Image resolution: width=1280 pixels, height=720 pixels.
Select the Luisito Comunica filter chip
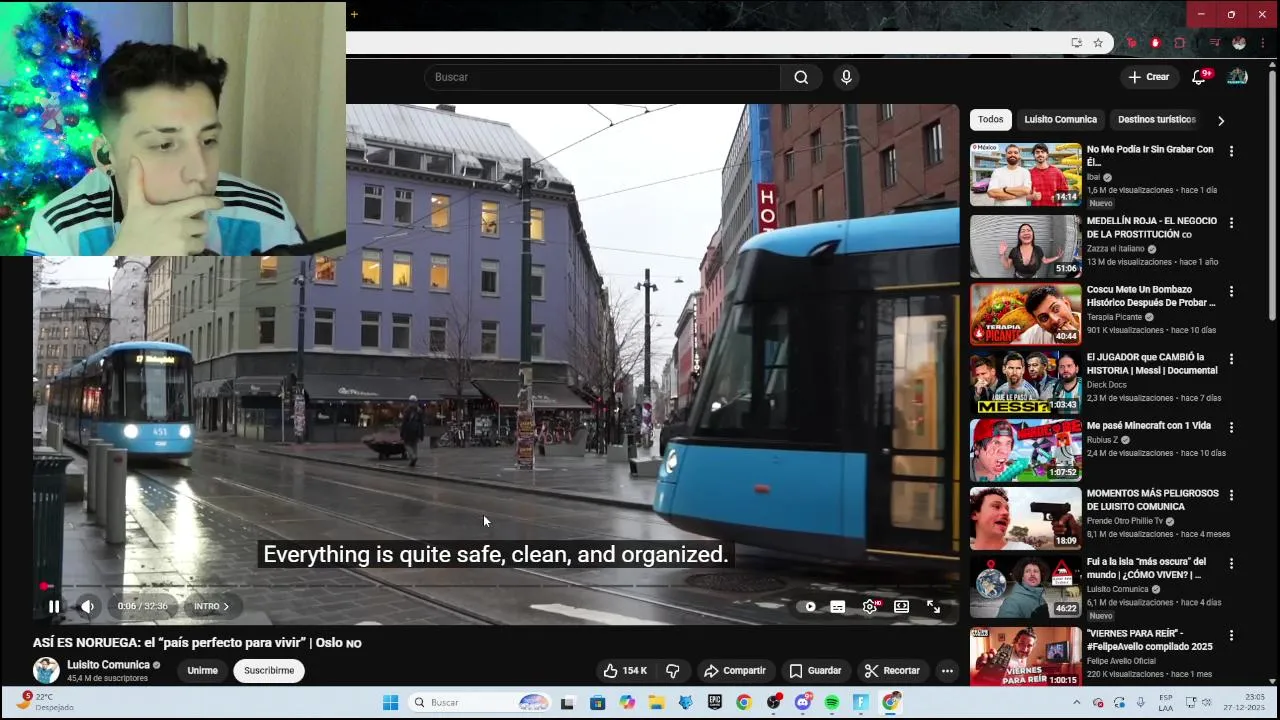(x=1060, y=120)
